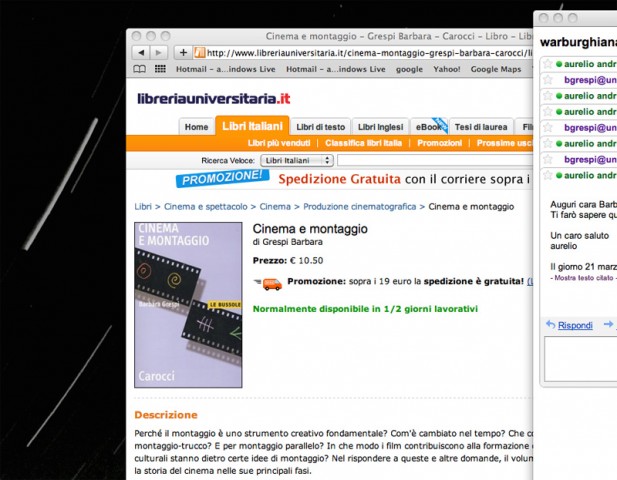Star the first aurelio message
The image size is (617, 480).
(548, 64)
